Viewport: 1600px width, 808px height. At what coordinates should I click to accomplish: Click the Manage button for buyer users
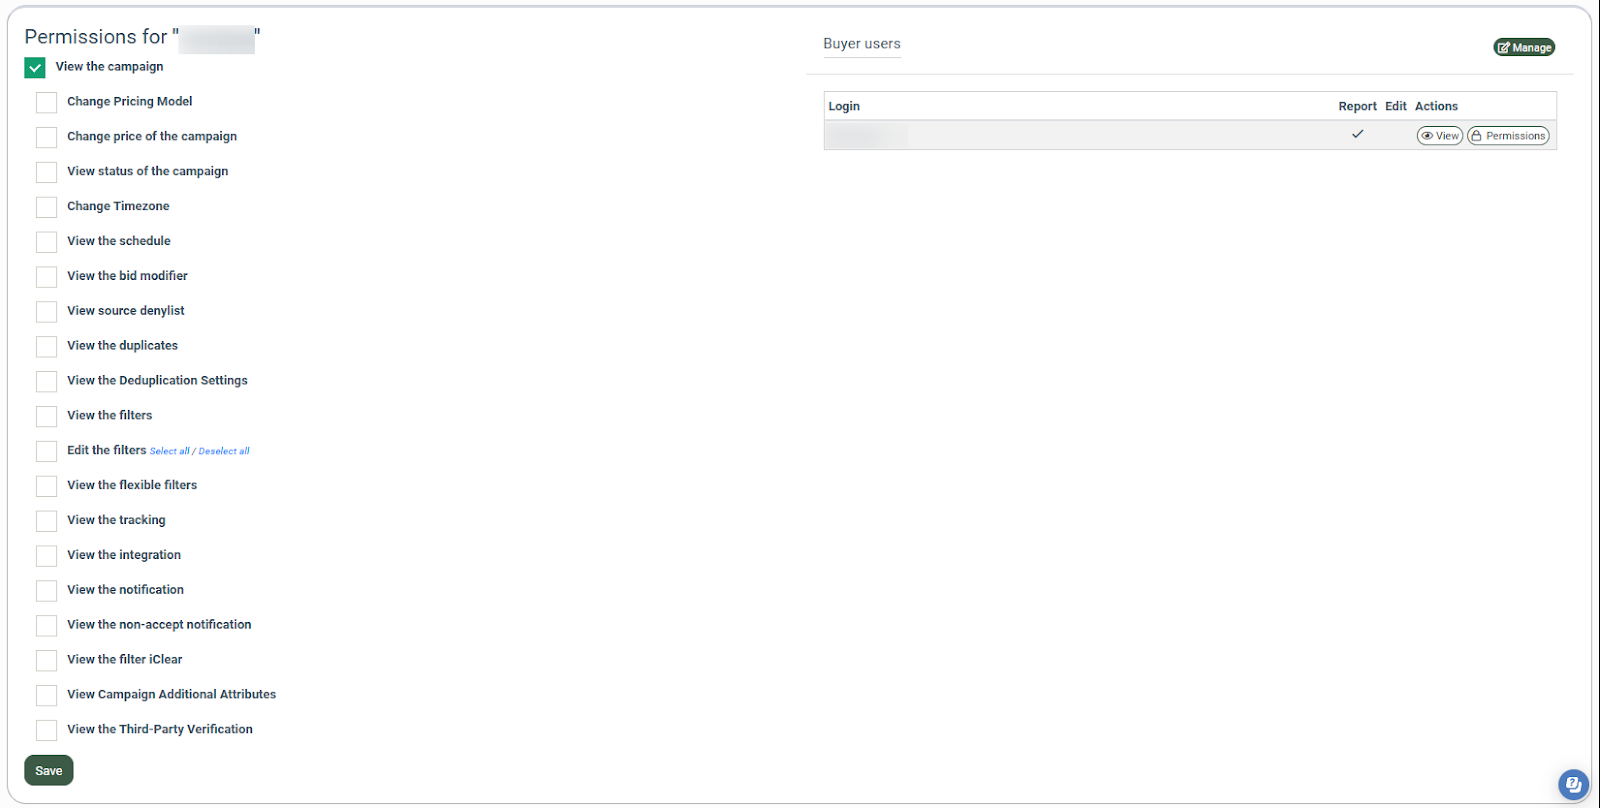coord(1524,47)
